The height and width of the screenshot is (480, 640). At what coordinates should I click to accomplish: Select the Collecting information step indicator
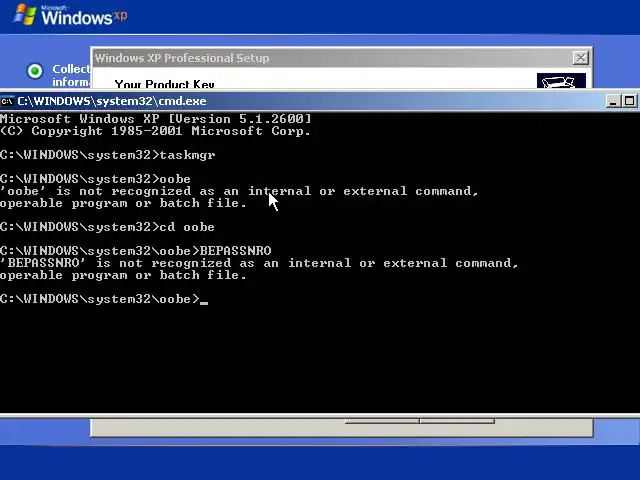click(x=35, y=71)
